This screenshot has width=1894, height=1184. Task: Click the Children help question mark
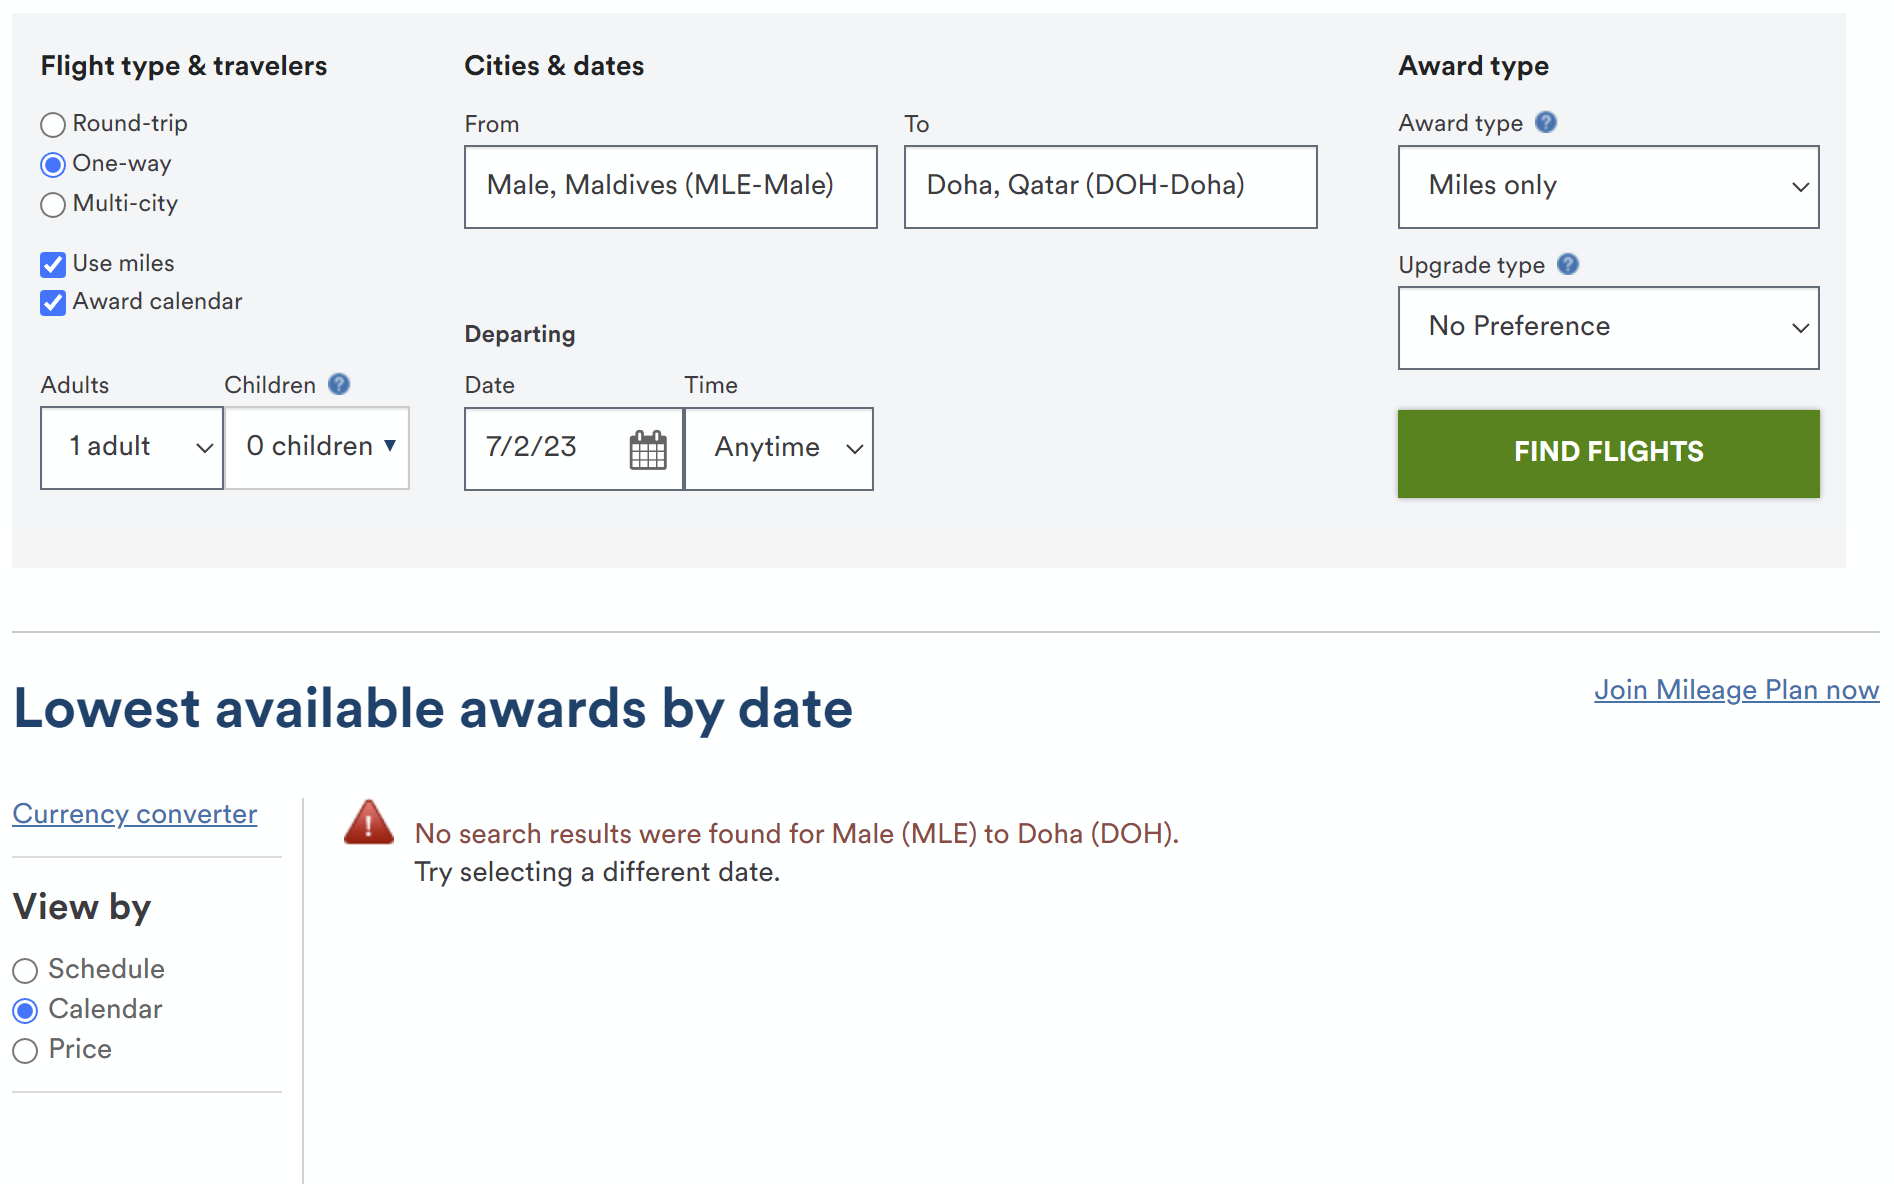(x=339, y=384)
